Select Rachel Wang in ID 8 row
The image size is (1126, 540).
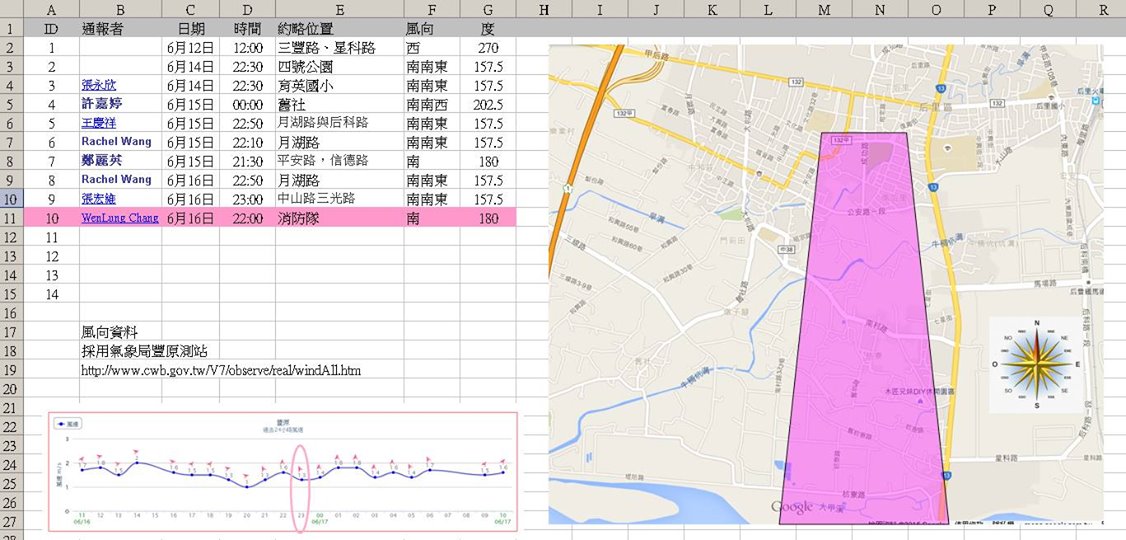point(121,180)
